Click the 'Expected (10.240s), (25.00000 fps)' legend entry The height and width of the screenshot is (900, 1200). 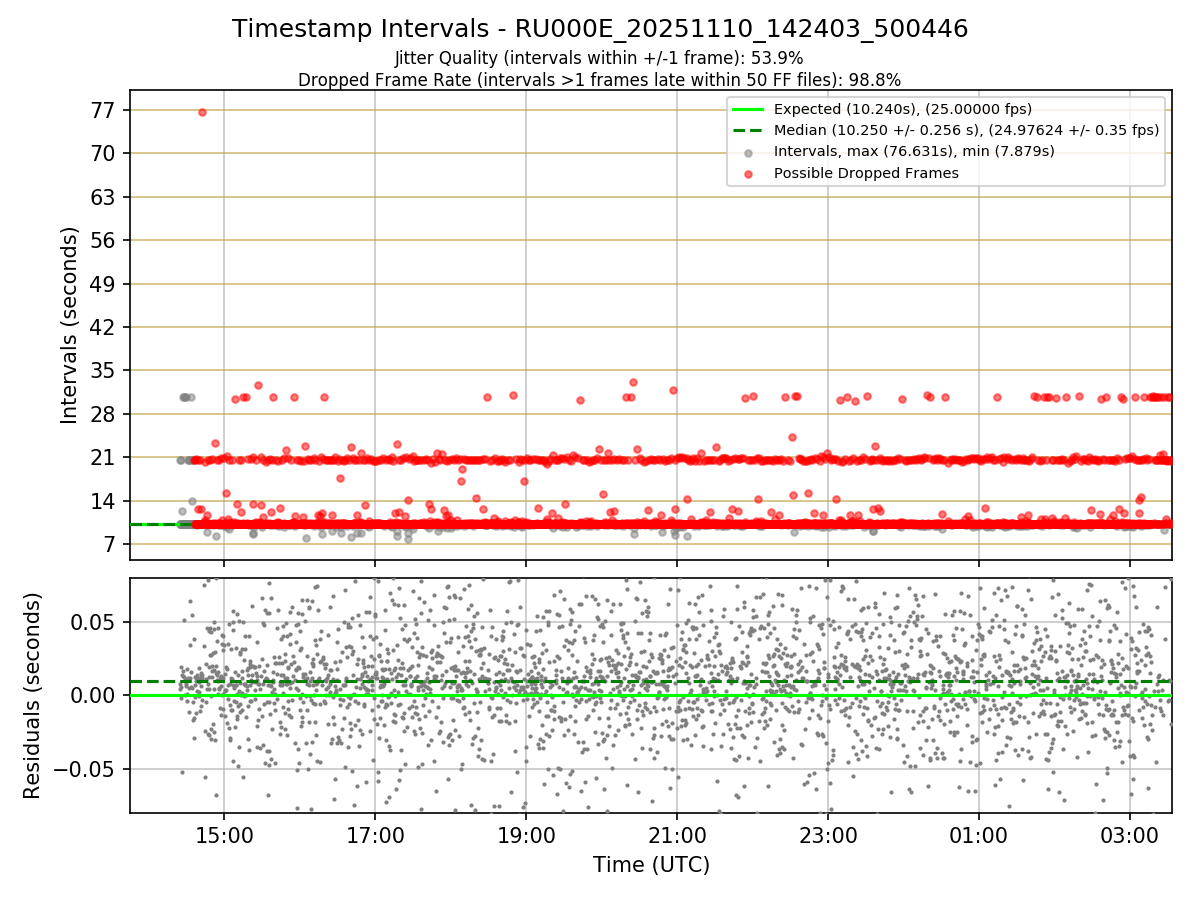point(903,109)
